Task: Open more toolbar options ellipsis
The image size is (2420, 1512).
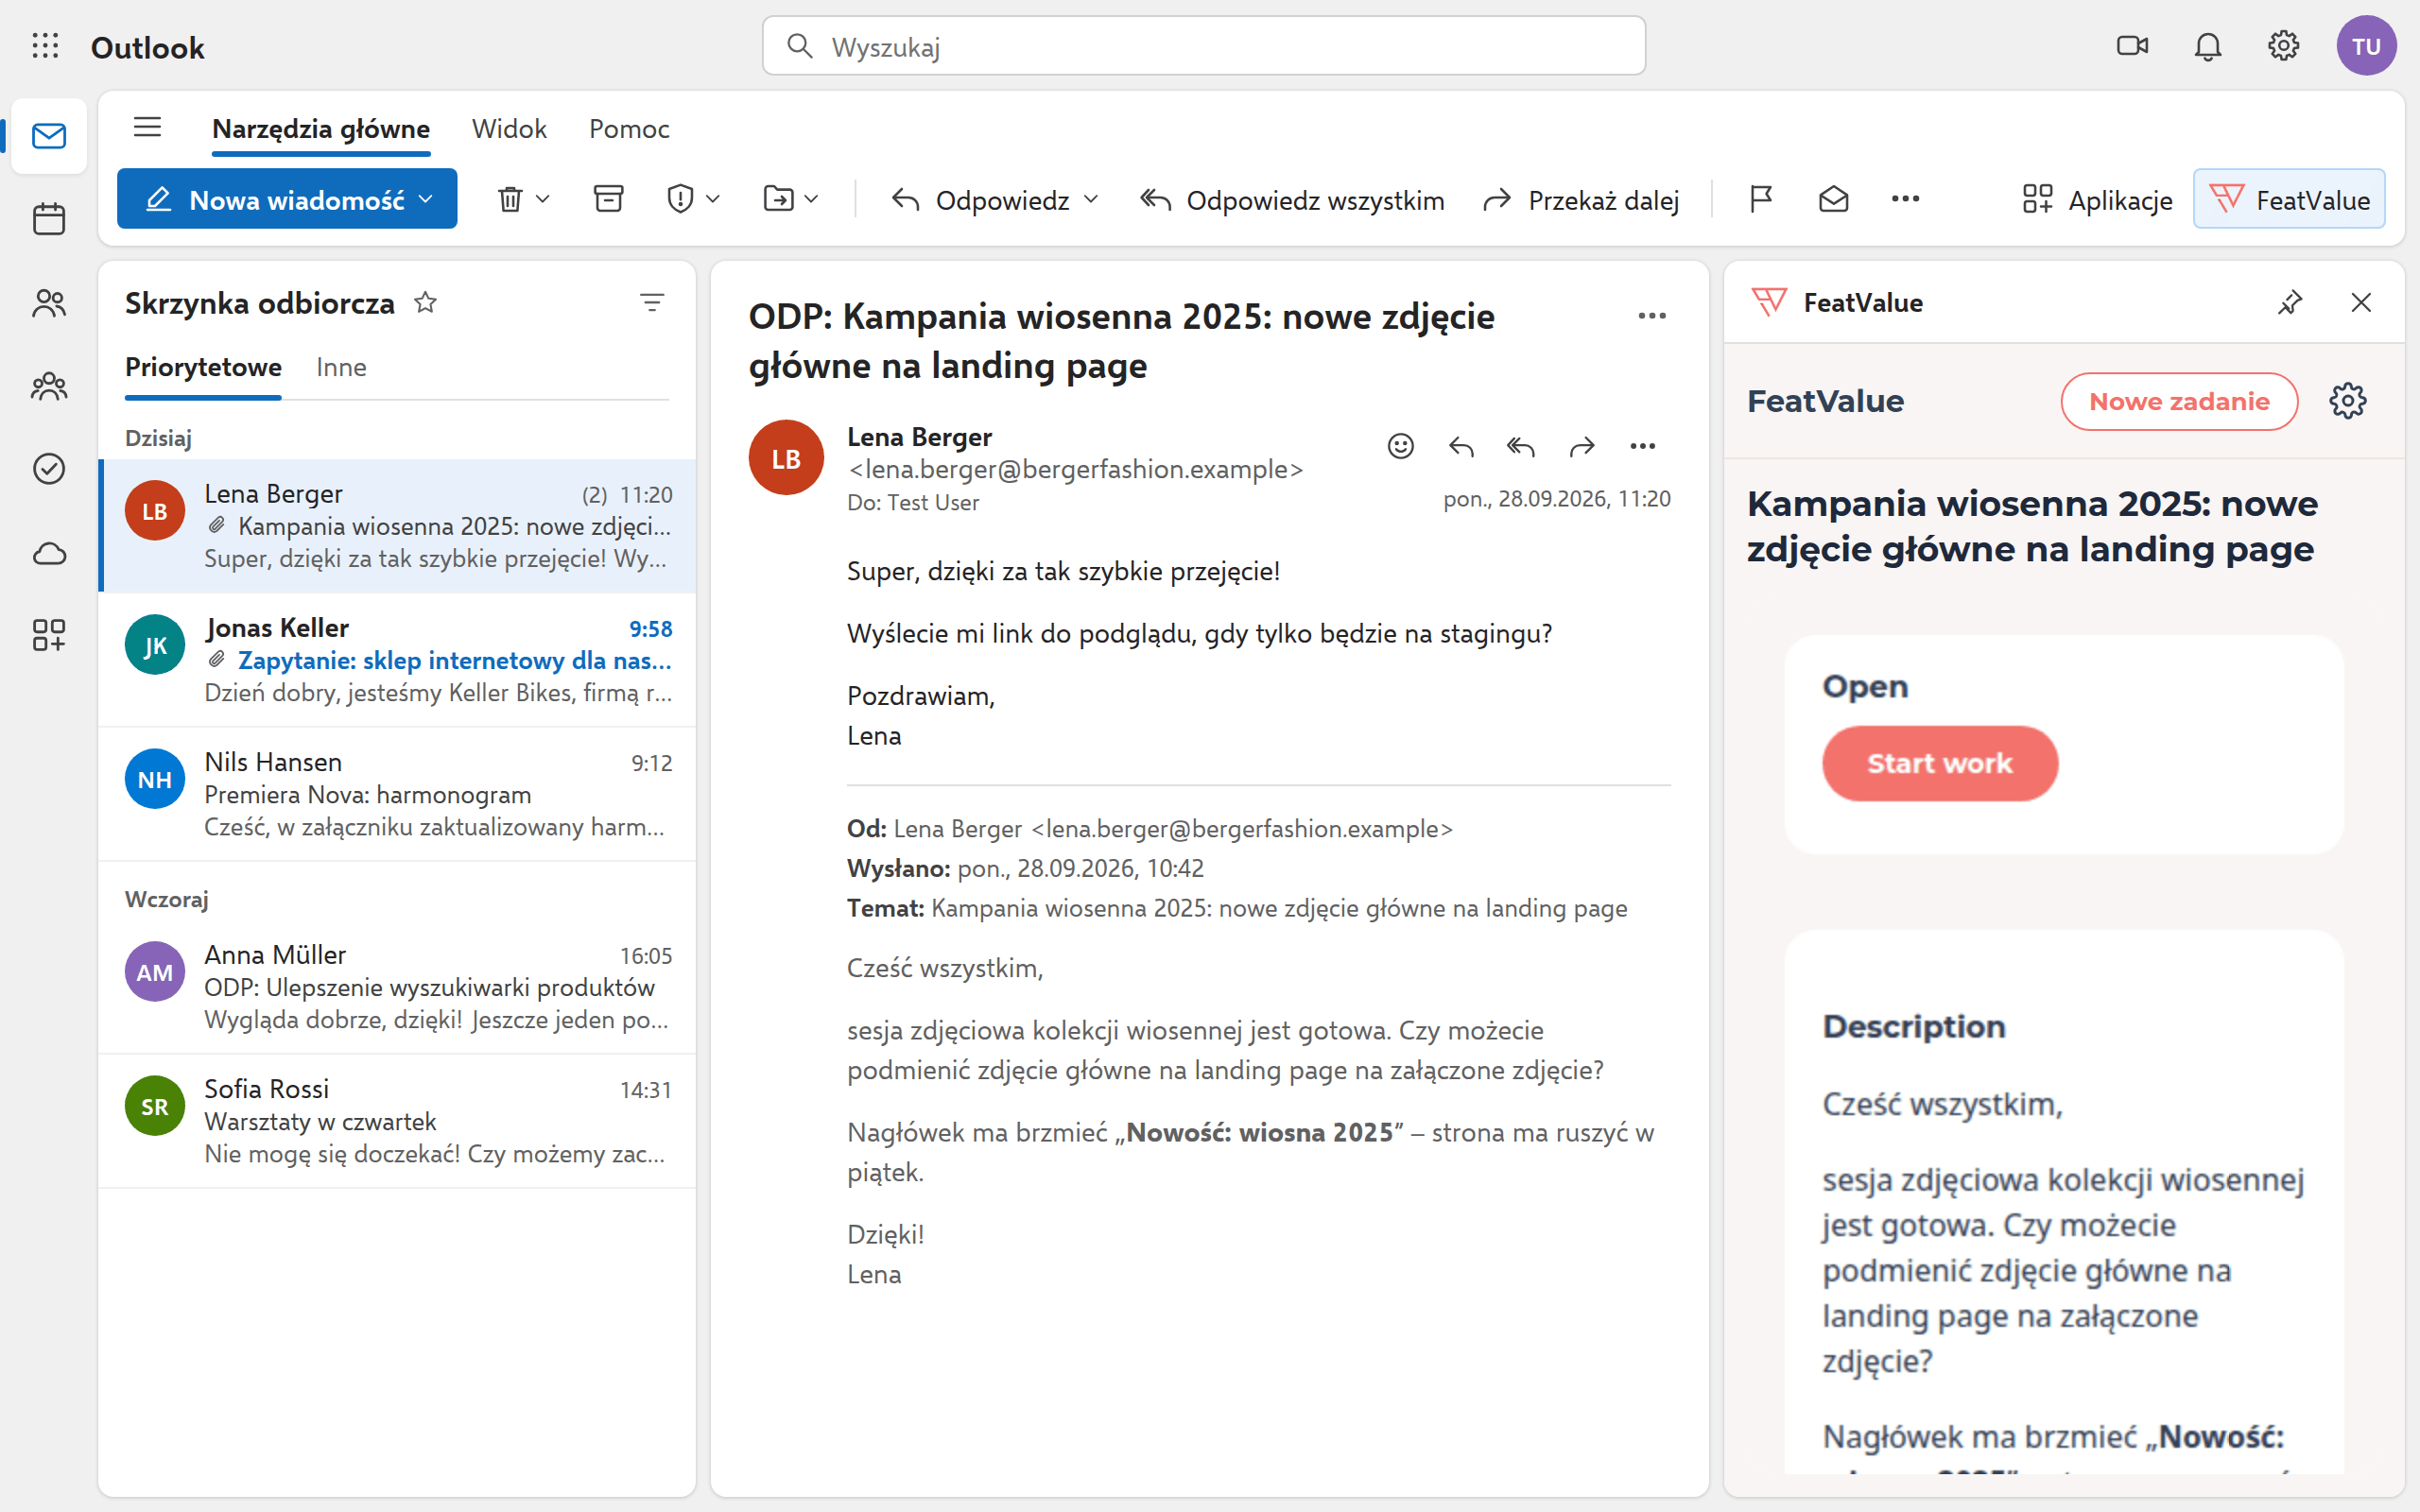Action: click(x=1905, y=199)
